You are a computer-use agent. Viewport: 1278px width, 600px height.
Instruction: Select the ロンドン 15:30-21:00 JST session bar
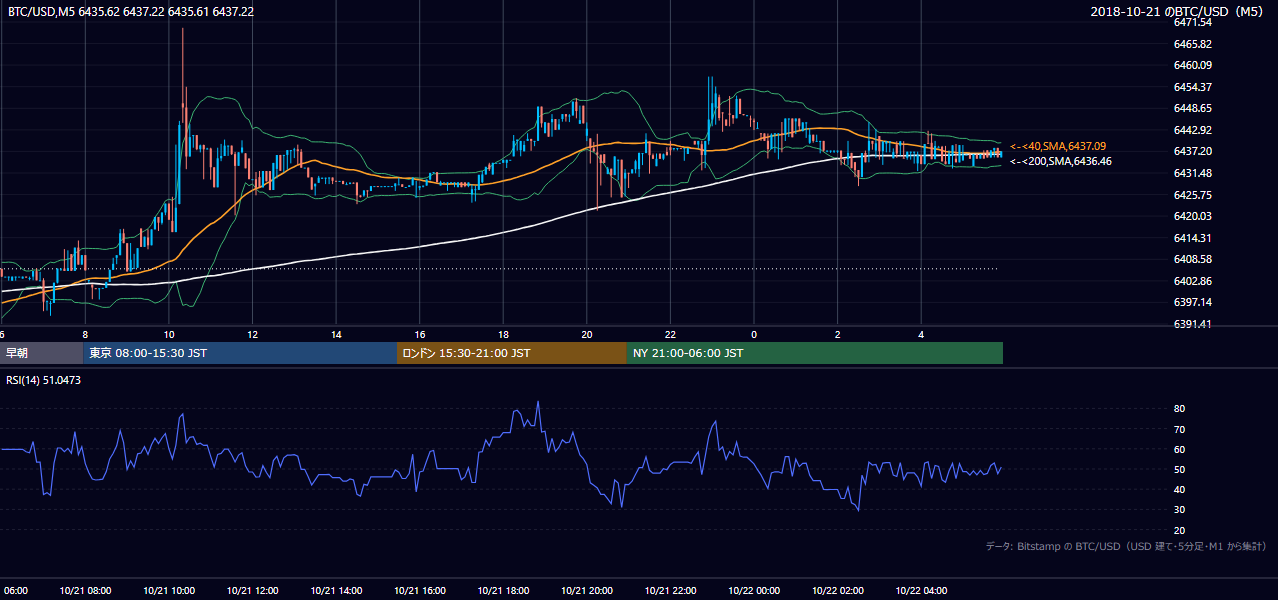[x=512, y=353]
